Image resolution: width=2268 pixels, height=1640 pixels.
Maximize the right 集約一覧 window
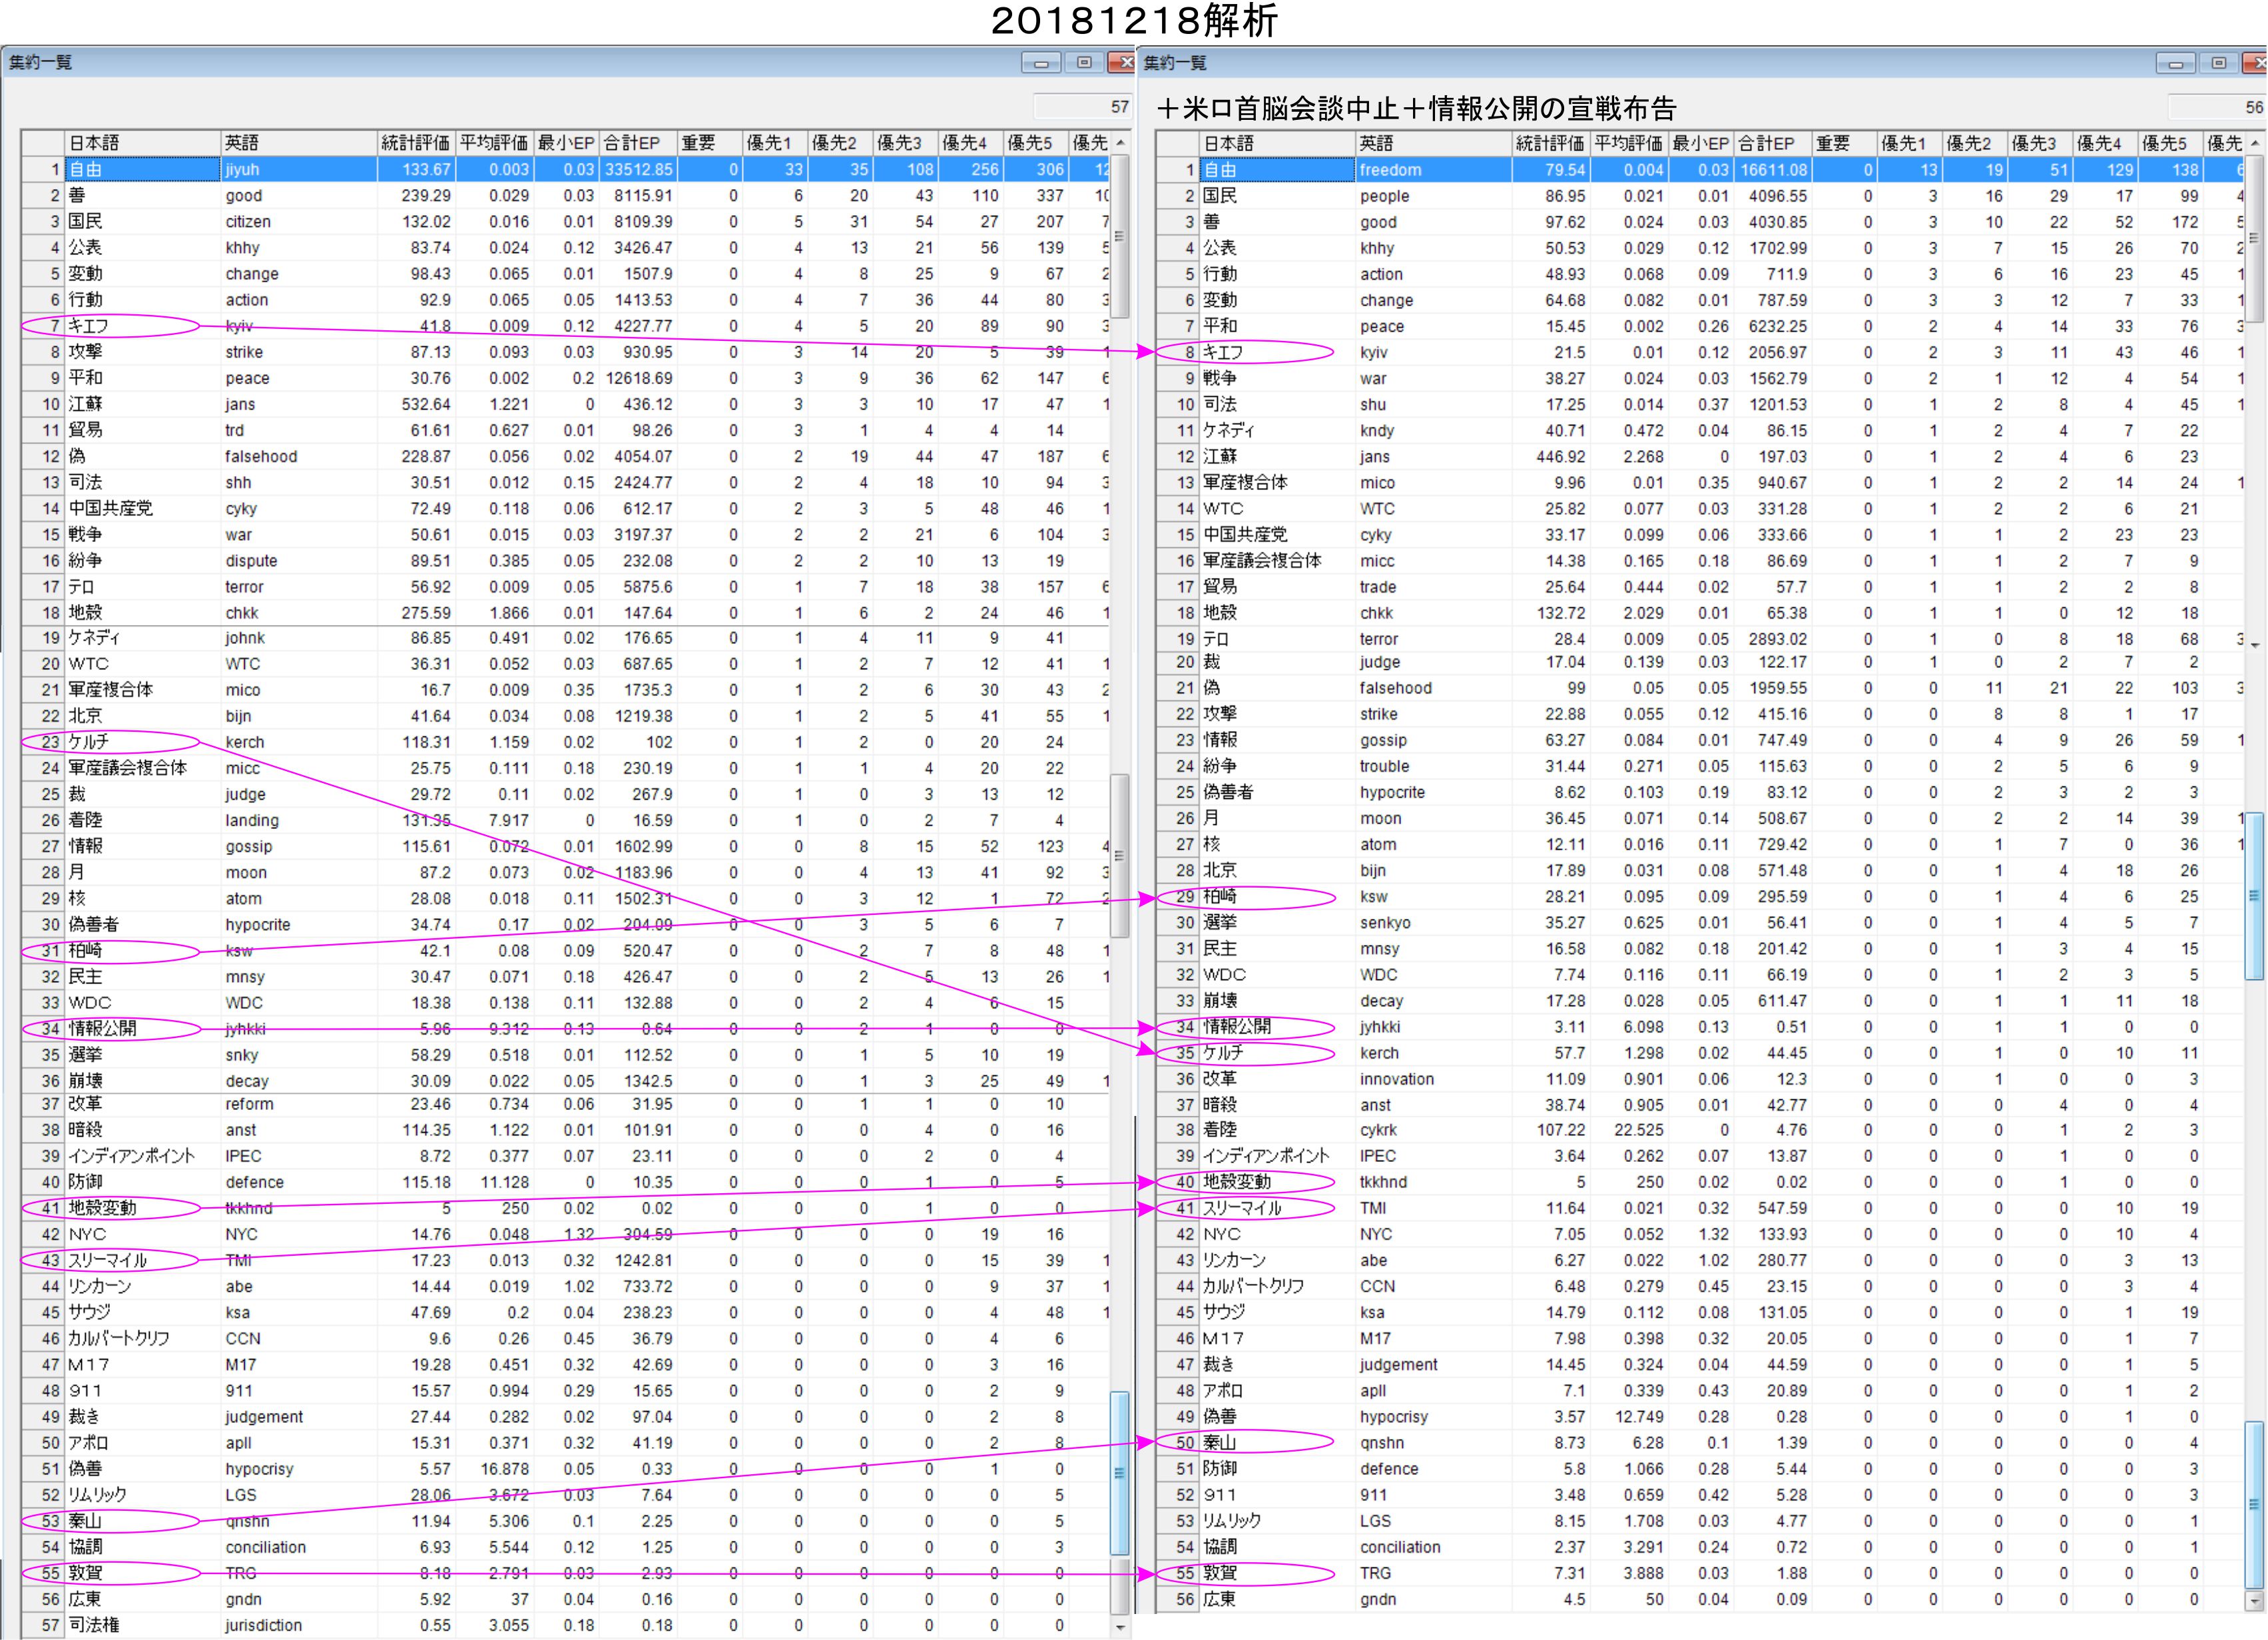click(2218, 63)
